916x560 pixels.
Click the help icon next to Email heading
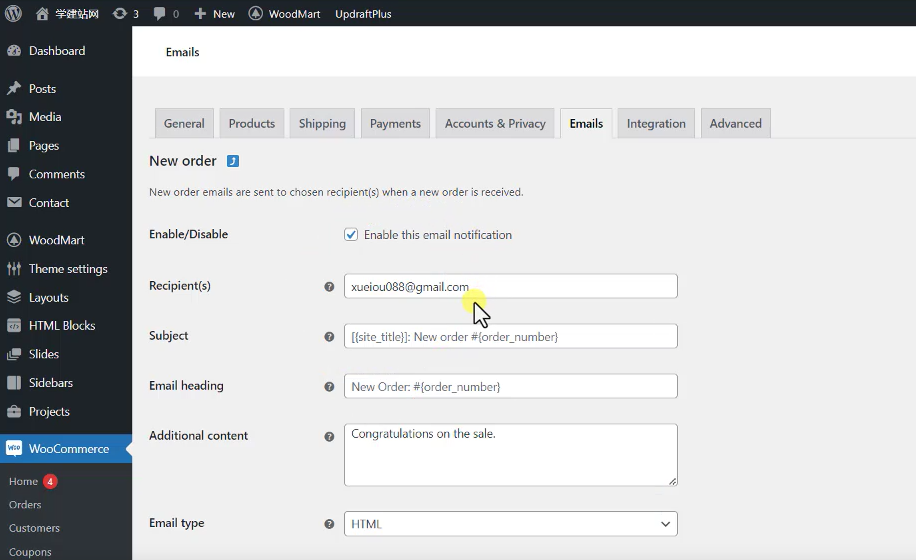point(329,387)
